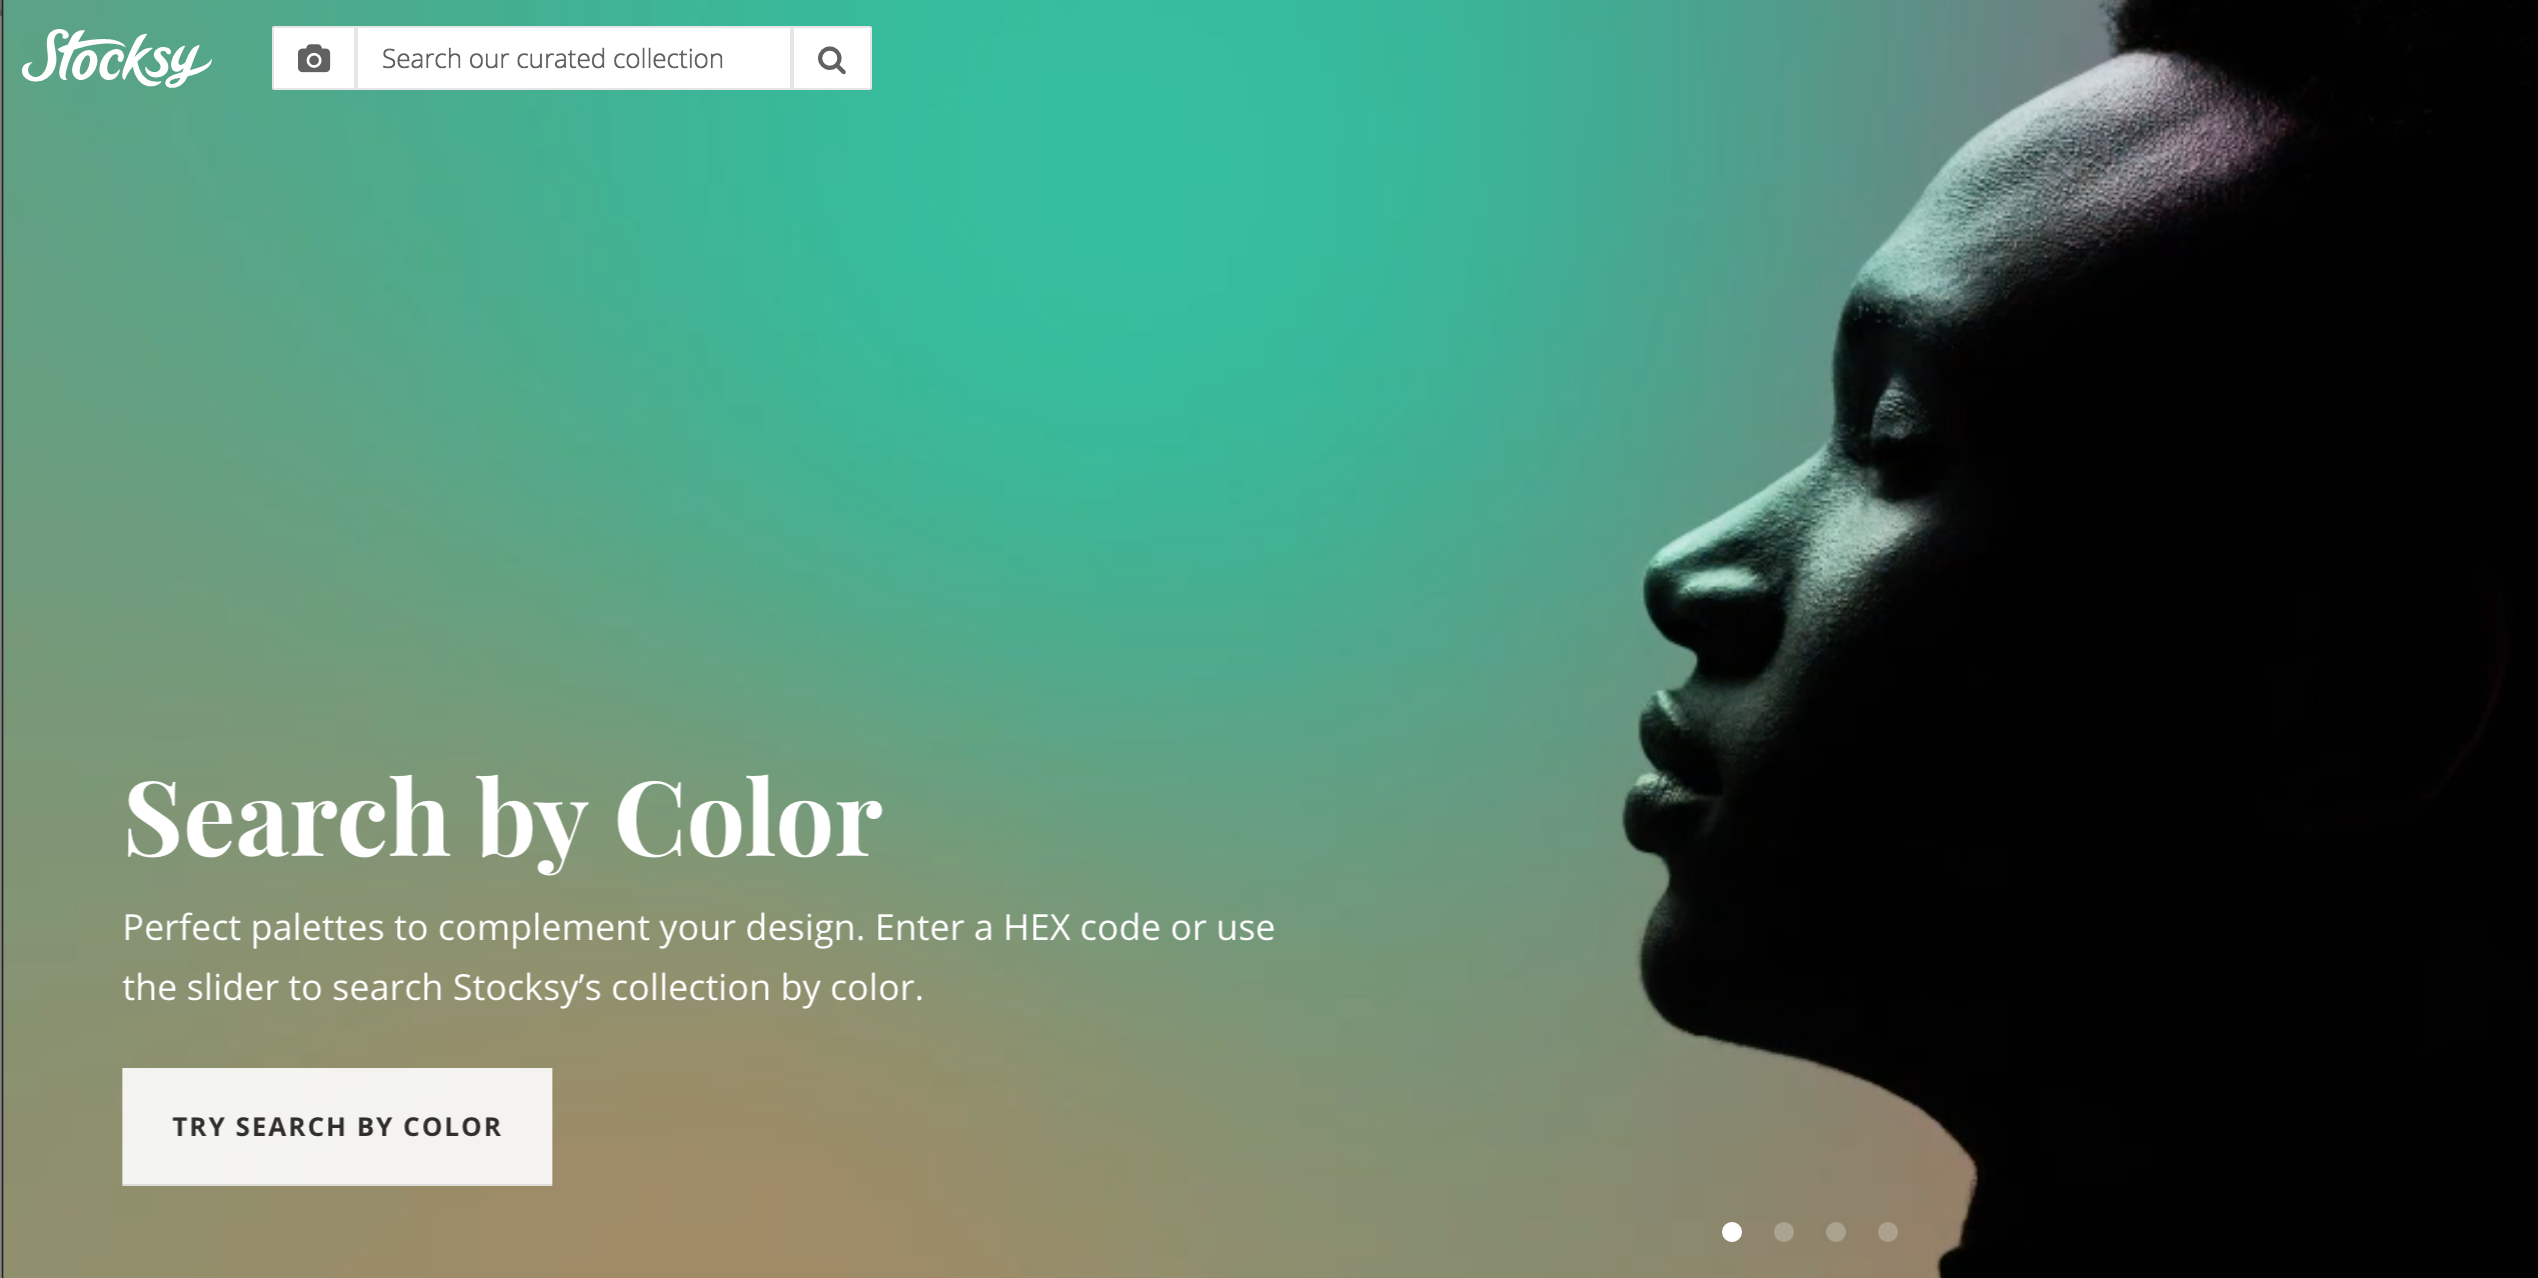The width and height of the screenshot is (2538, 1278).
Task: Switch to the second carousel slide dot
Action: pos(1784,1232)
